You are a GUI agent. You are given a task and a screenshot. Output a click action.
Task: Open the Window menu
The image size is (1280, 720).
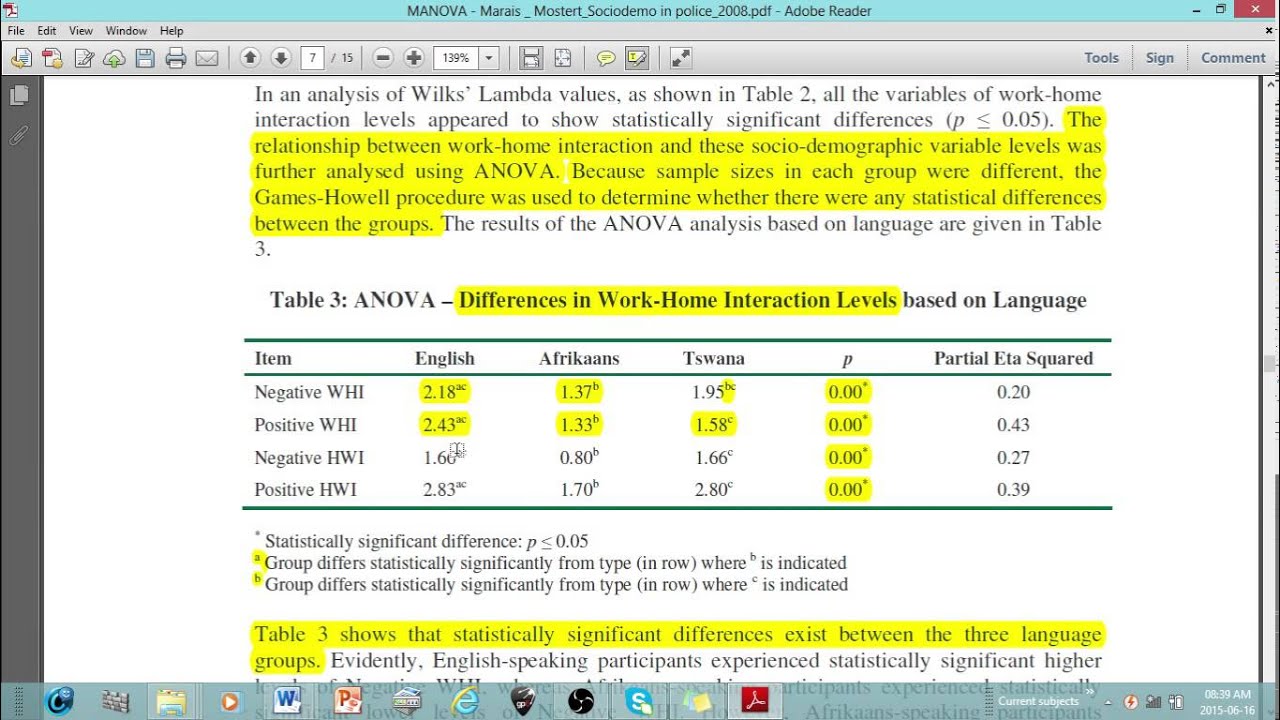(127, 31)
